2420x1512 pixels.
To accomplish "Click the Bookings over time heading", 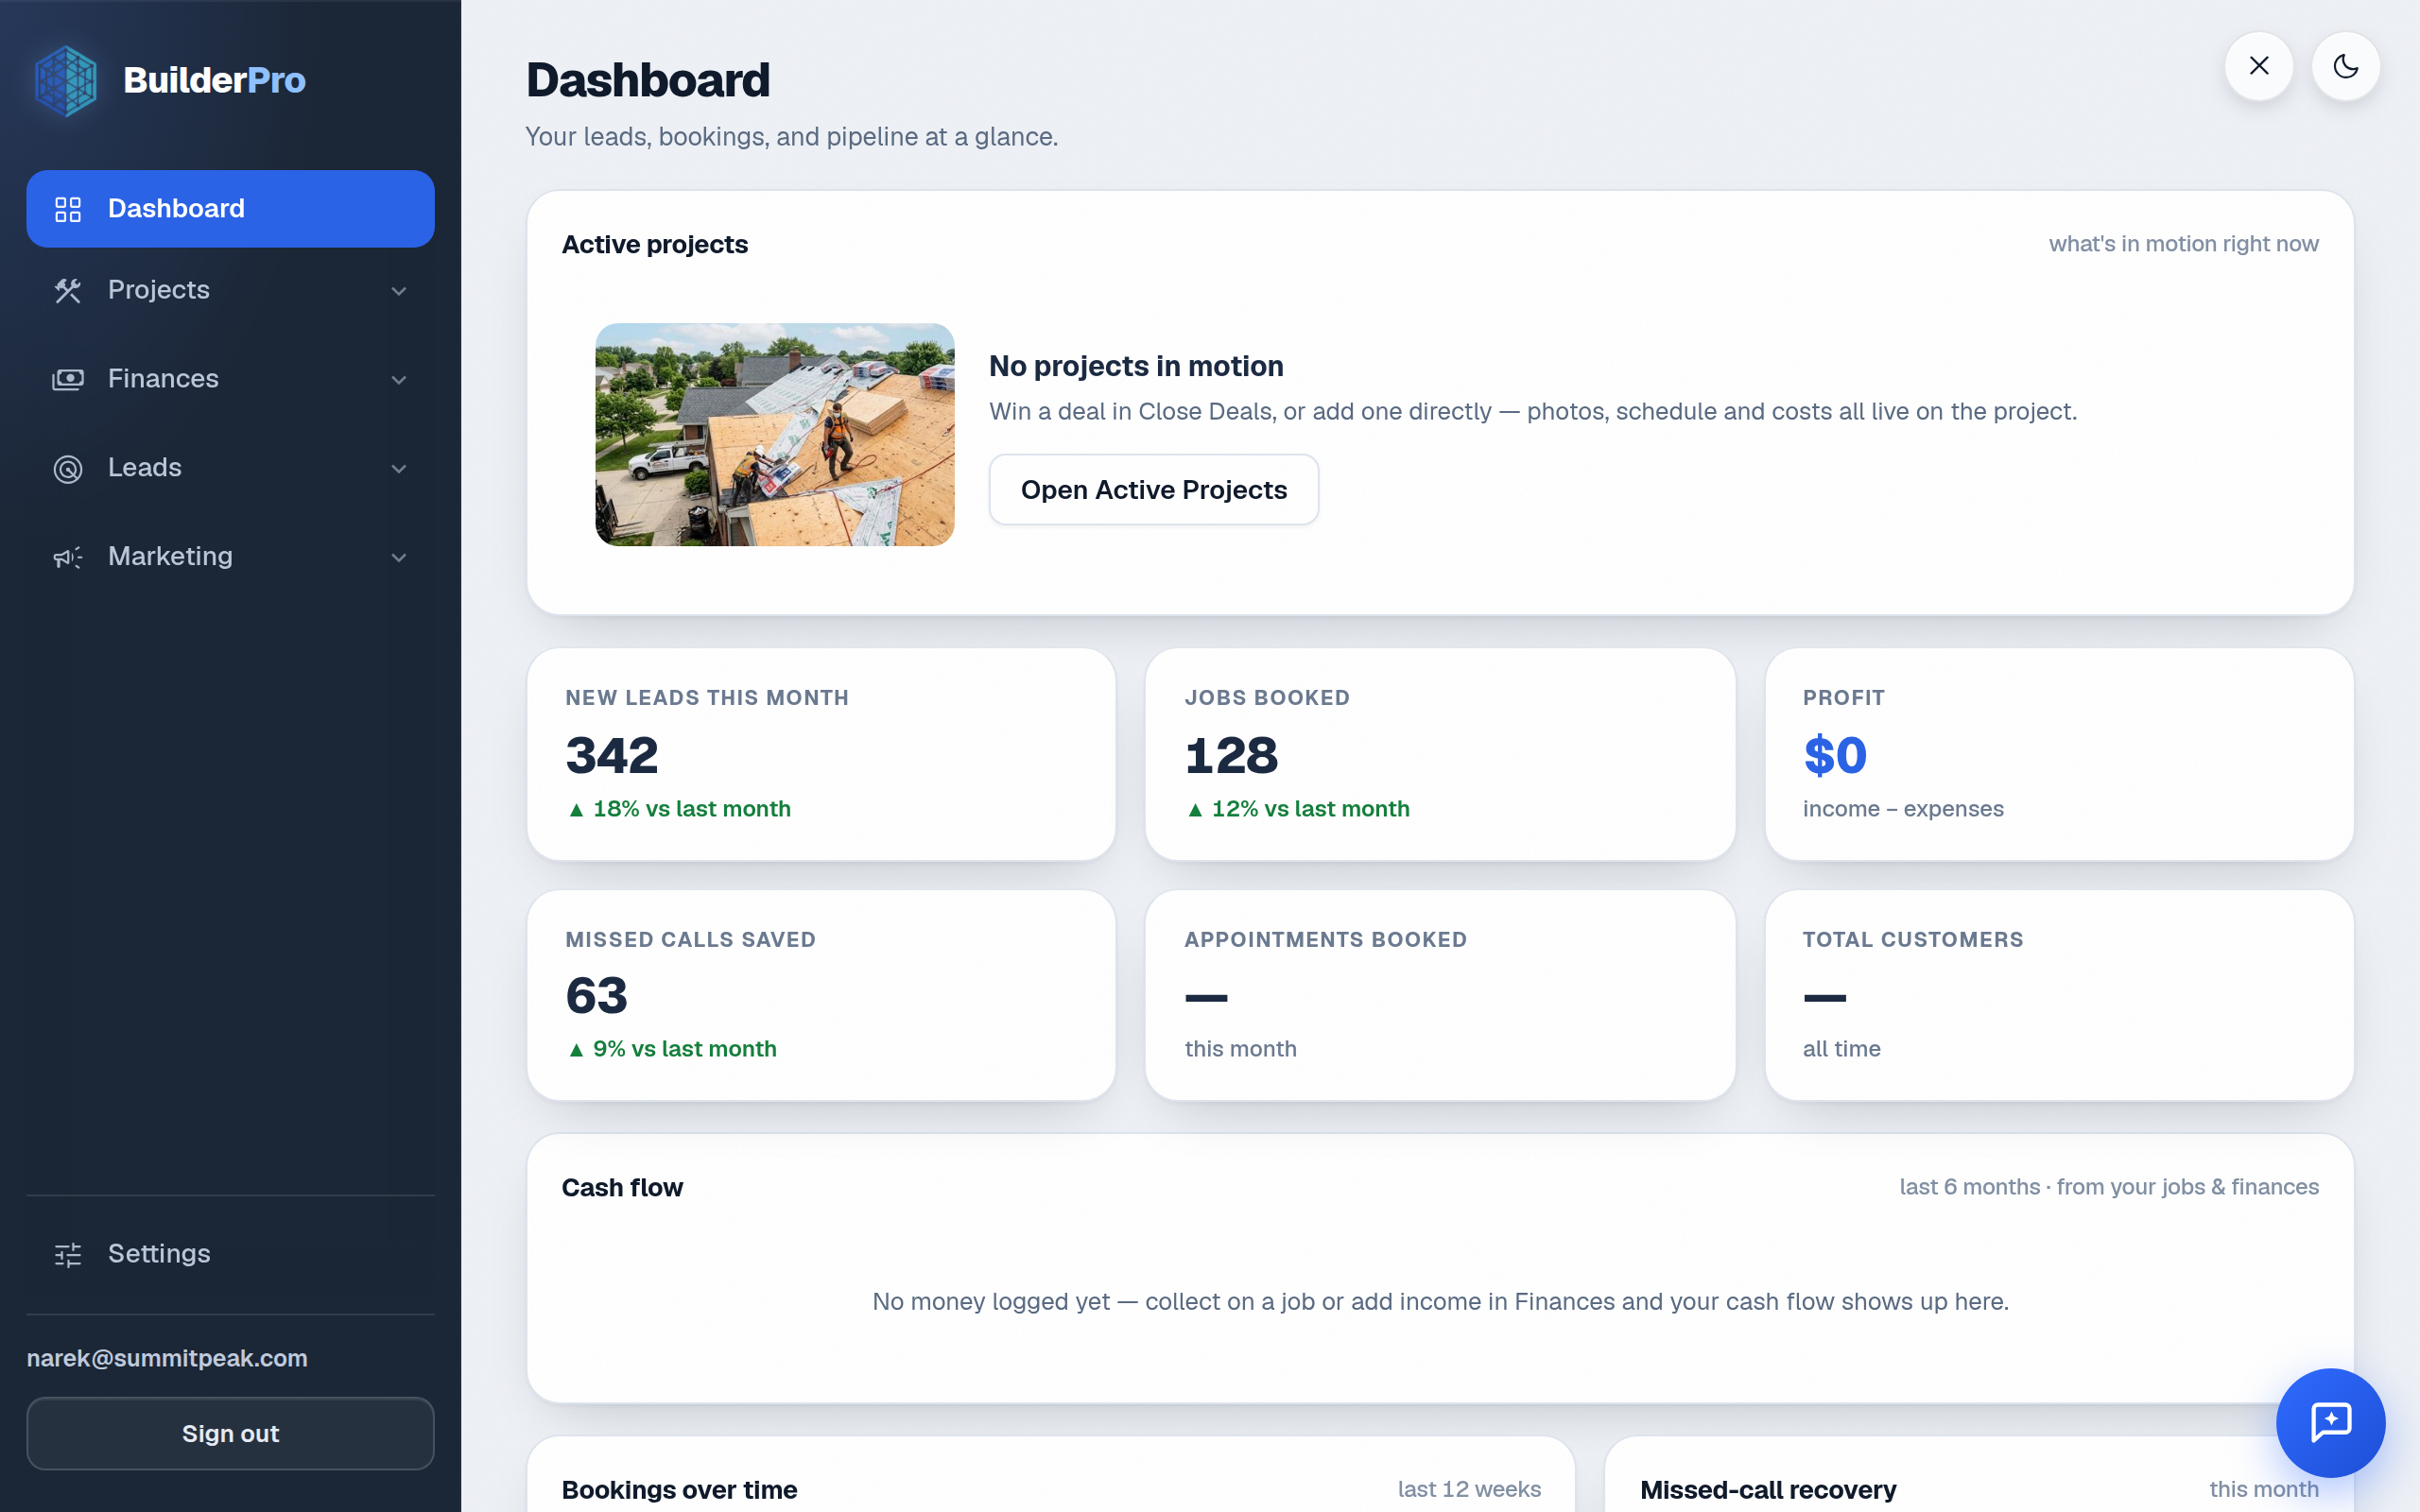I will pos(679,1489).
